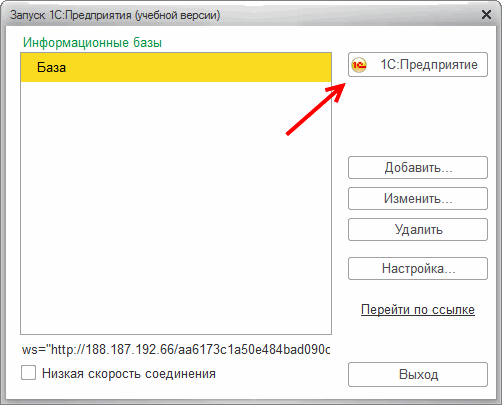
Task: Click the red arrow annotation
Action: click(x=316, y=109)
